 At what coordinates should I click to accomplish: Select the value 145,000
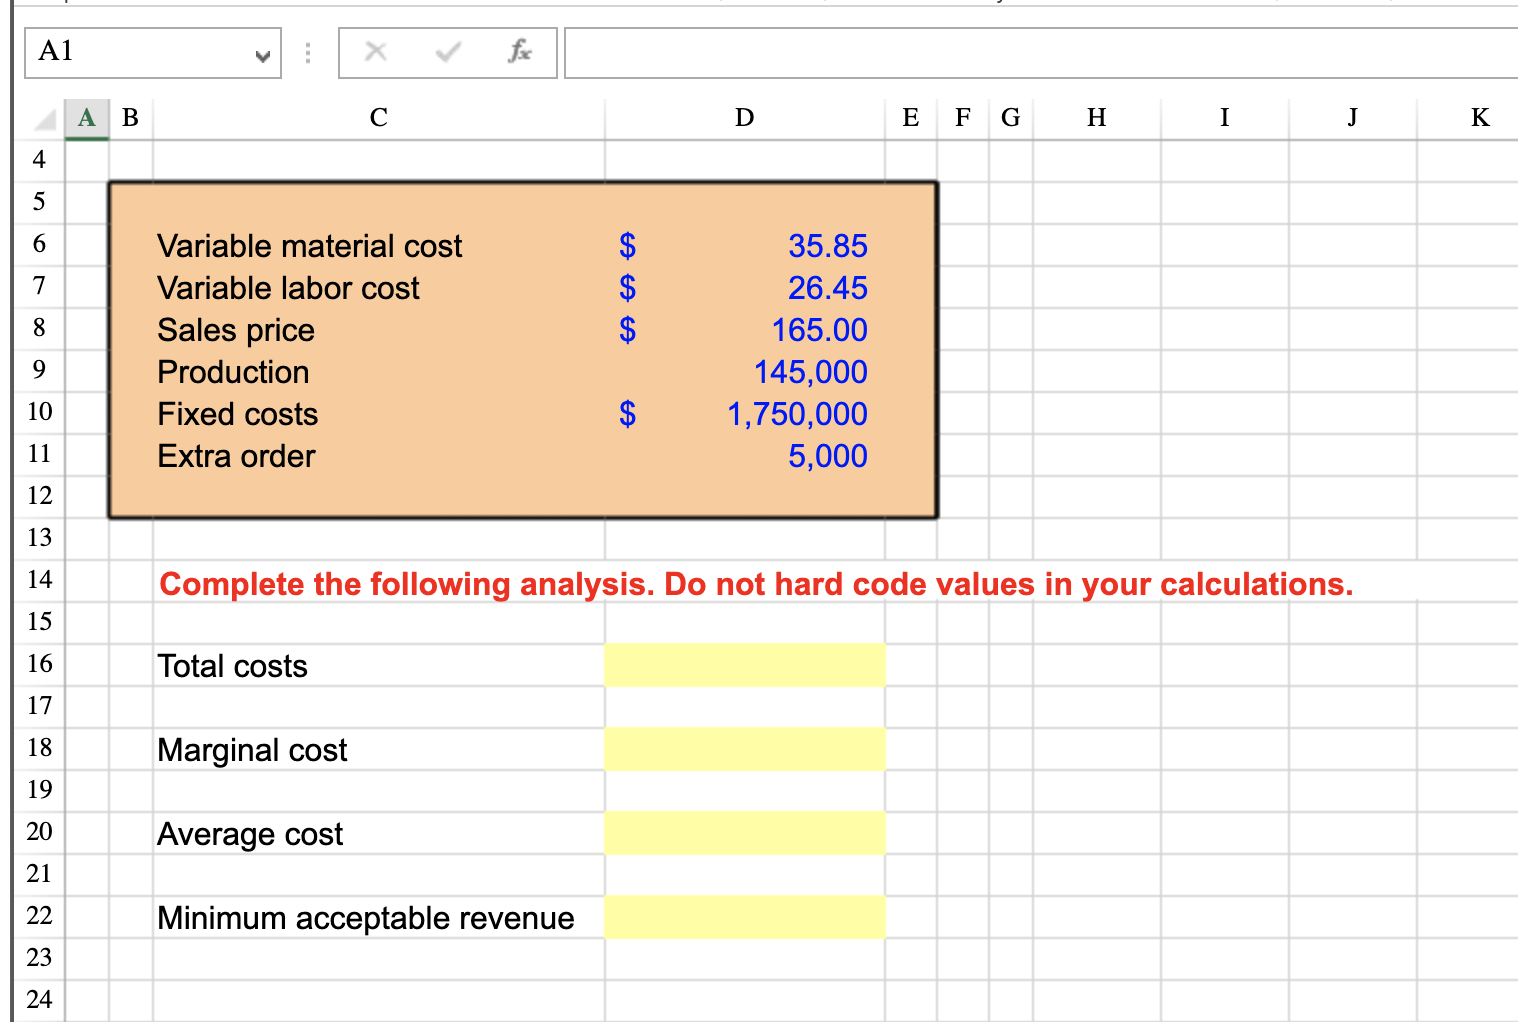pyautogui.click(x=811, y=372)
